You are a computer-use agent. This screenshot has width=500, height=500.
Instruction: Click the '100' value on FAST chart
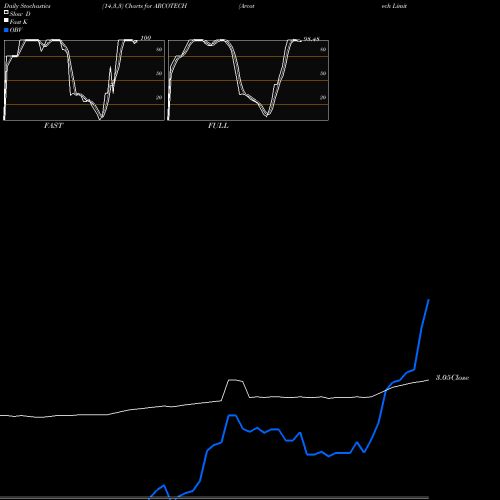tap(146, 38)
